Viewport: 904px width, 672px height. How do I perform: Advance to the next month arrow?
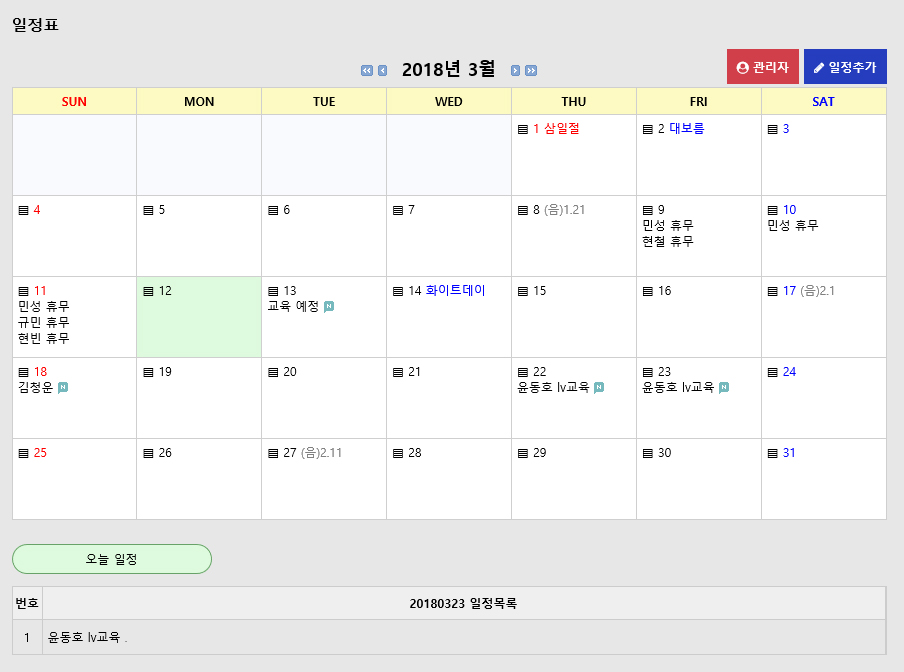tap(515, 70)
